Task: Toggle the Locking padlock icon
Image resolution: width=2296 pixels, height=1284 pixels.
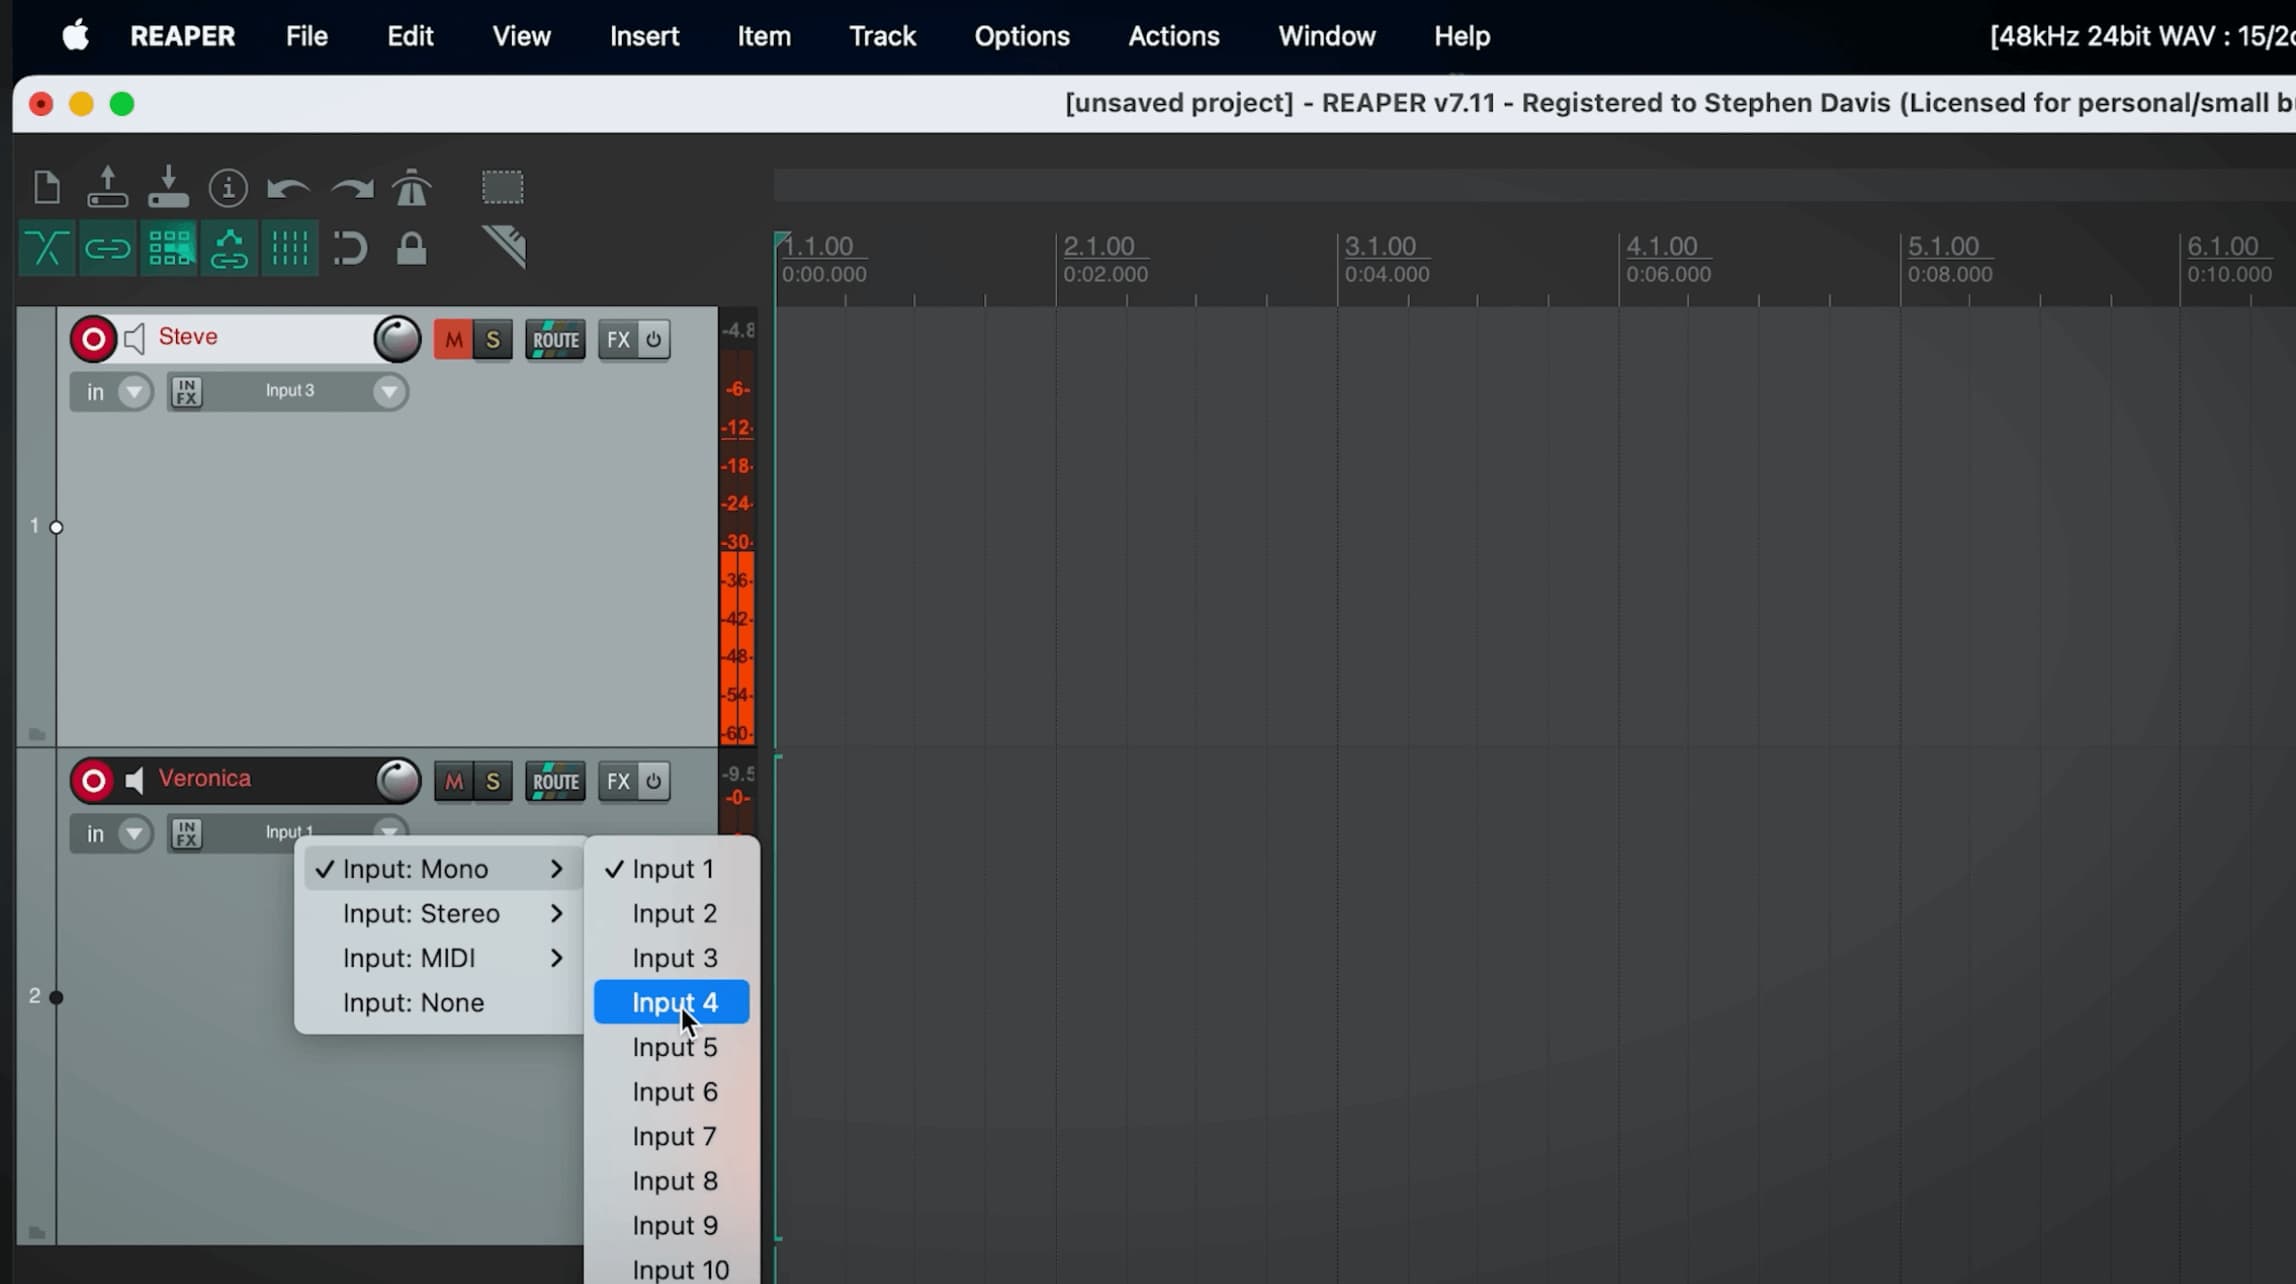Action: 411,248
